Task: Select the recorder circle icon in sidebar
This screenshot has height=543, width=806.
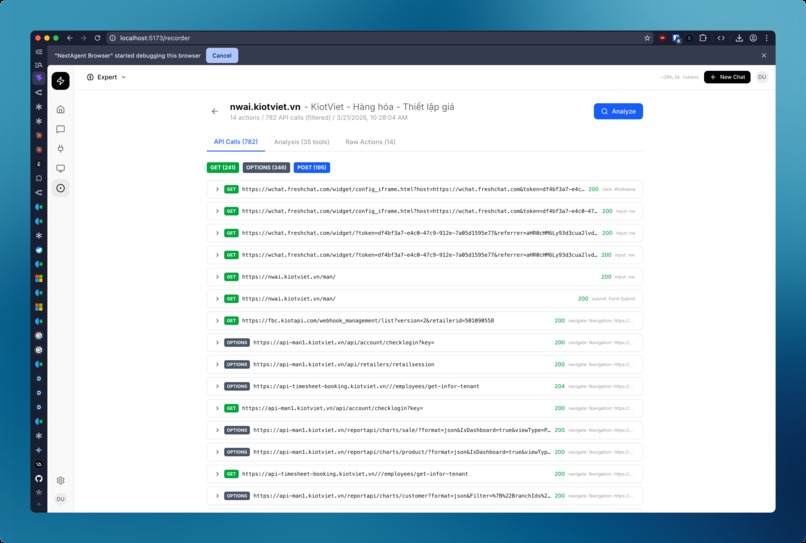Action: coord(61,188)
